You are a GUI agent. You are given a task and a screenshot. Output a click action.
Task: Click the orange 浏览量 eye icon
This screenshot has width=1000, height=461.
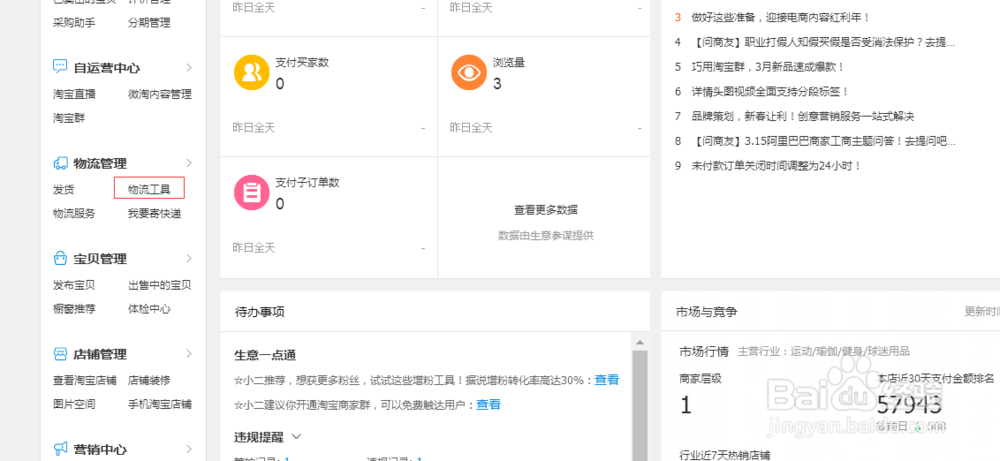469,73
